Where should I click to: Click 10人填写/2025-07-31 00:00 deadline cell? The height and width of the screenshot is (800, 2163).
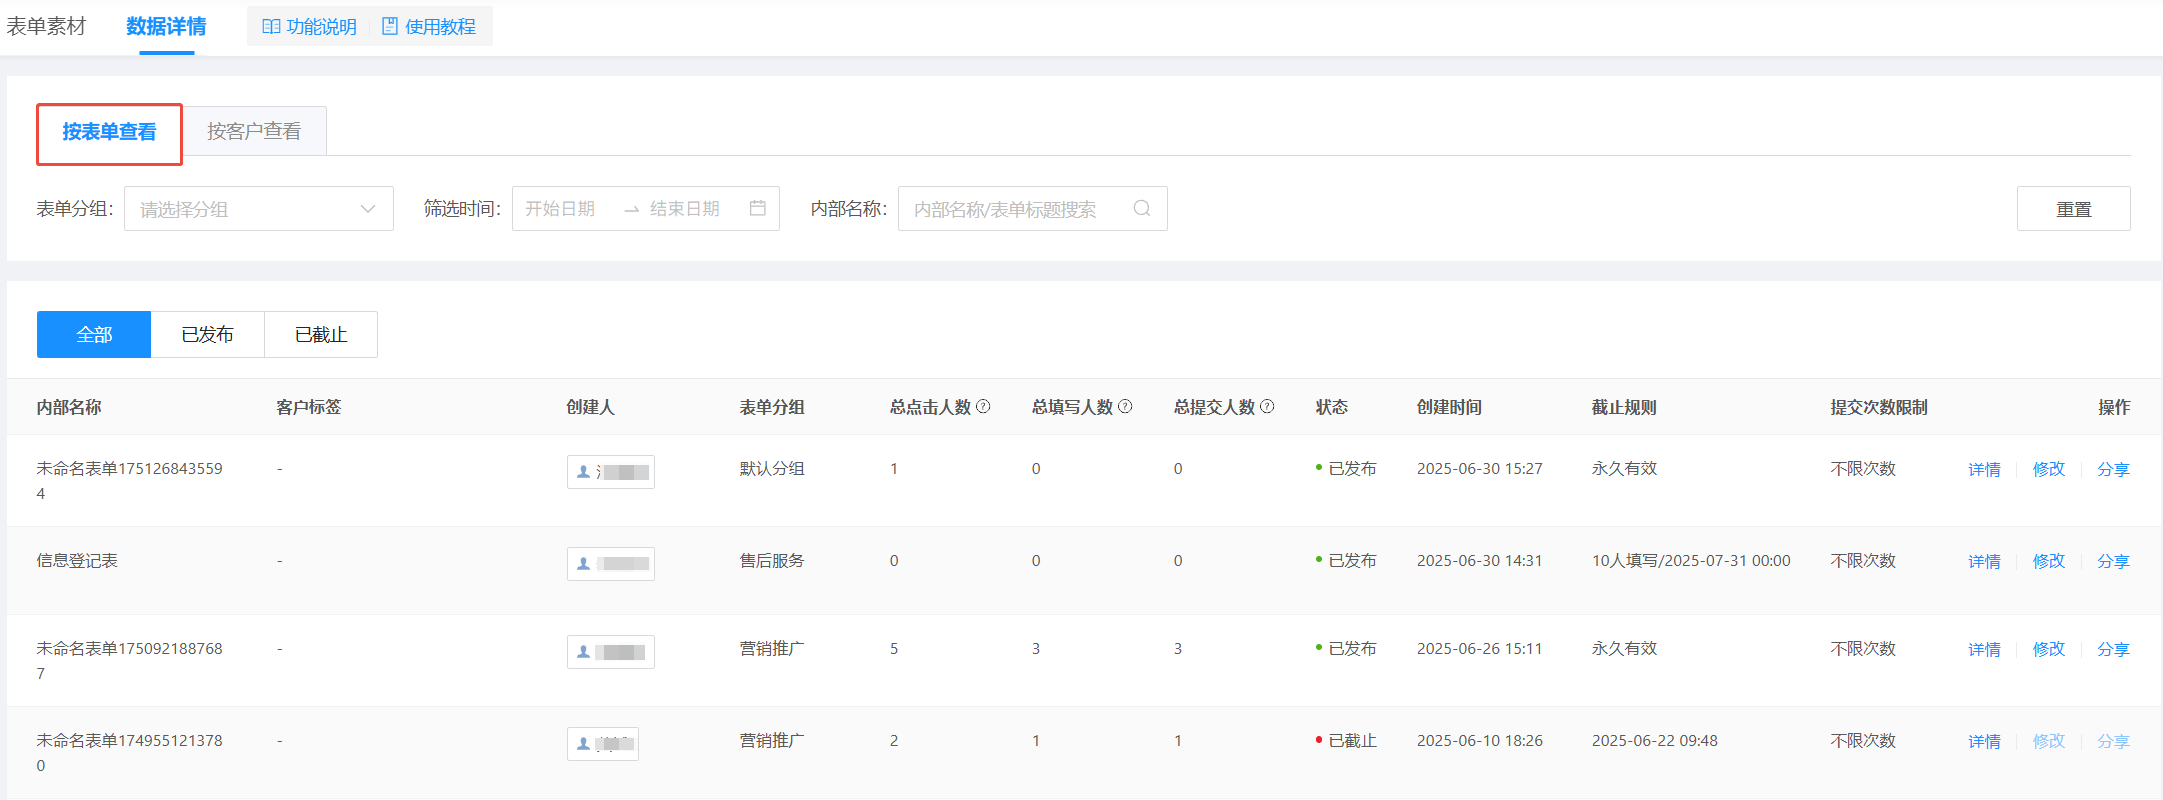pyautogui.click(x=1691, y=560)
